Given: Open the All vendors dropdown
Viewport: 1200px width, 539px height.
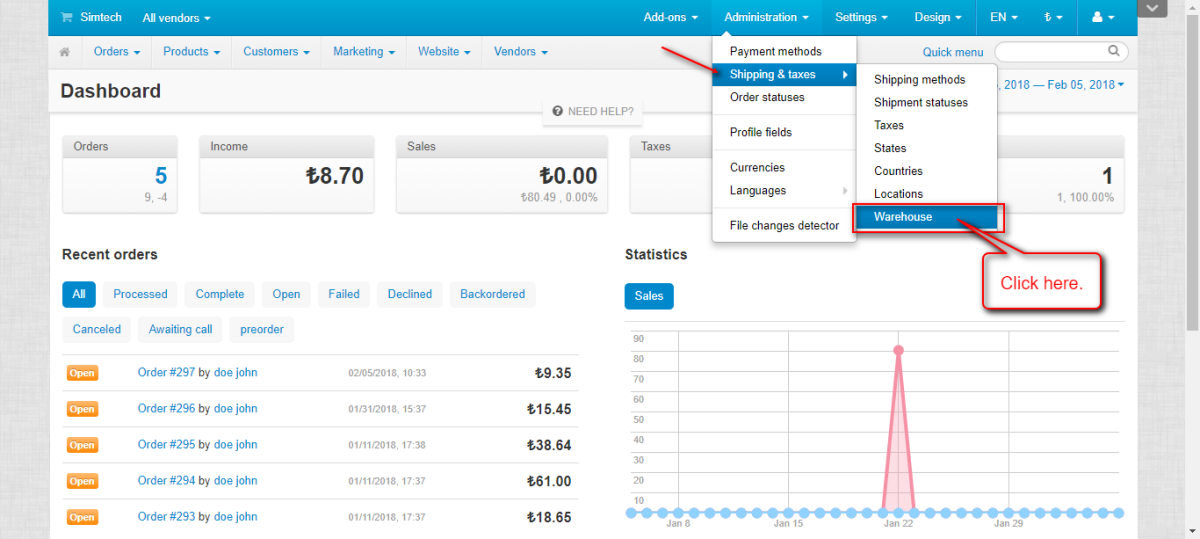Looking at the screenshot, I should pos(177,18).
